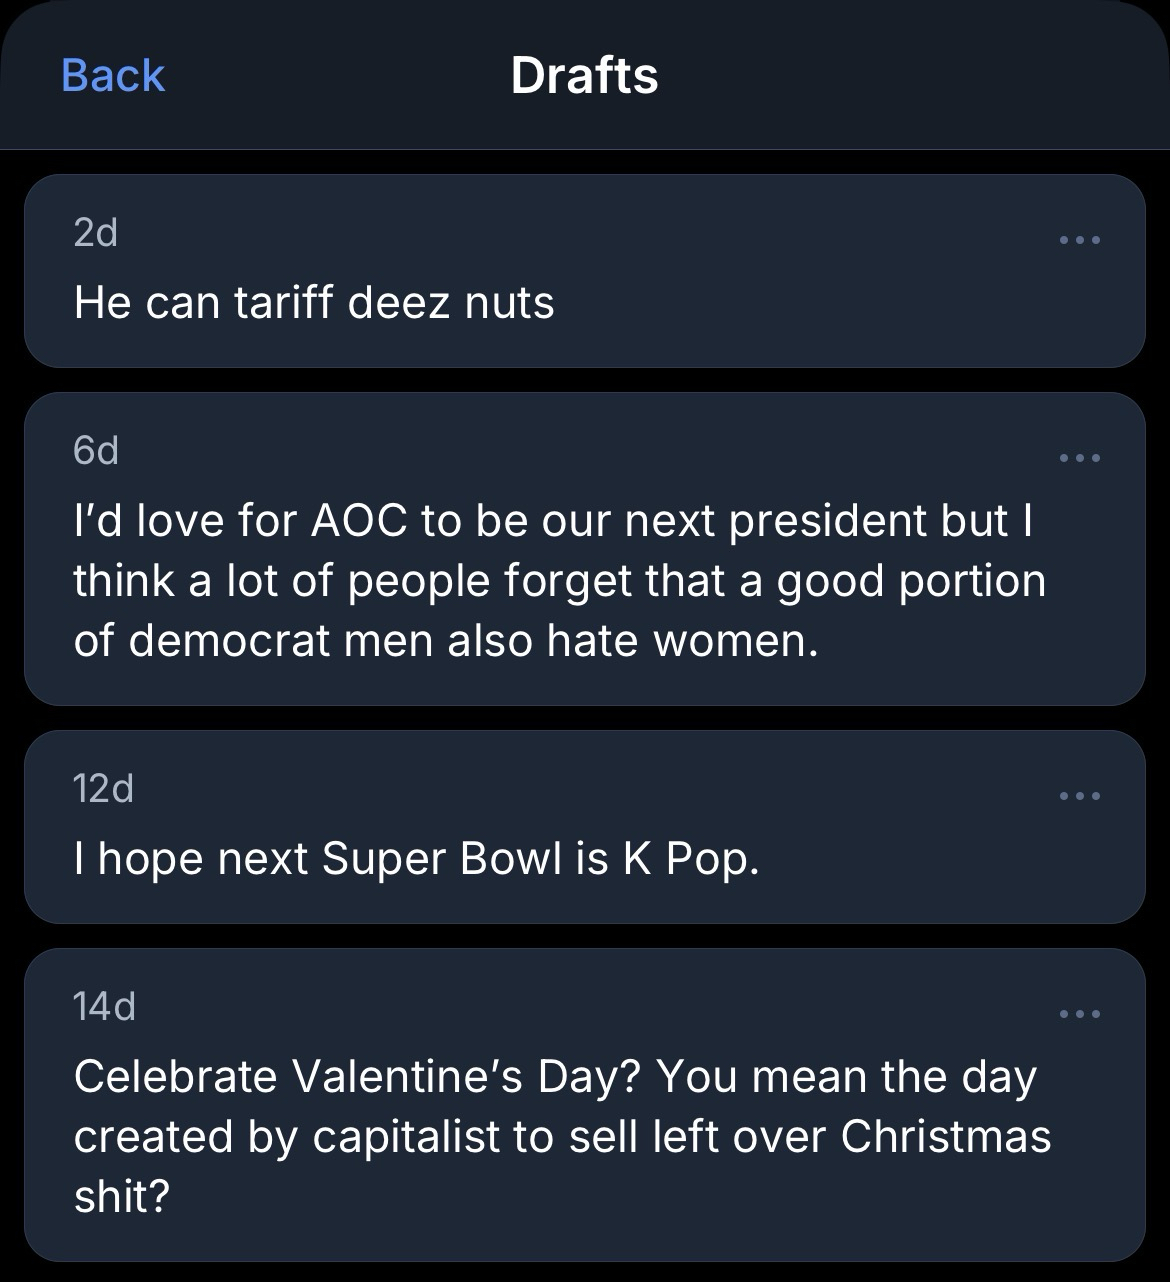Open ellipsis menu on Valentine's Day draft
Image resolution: width=1170 pixels, height=1282 pixels.
(1080, 1014)
